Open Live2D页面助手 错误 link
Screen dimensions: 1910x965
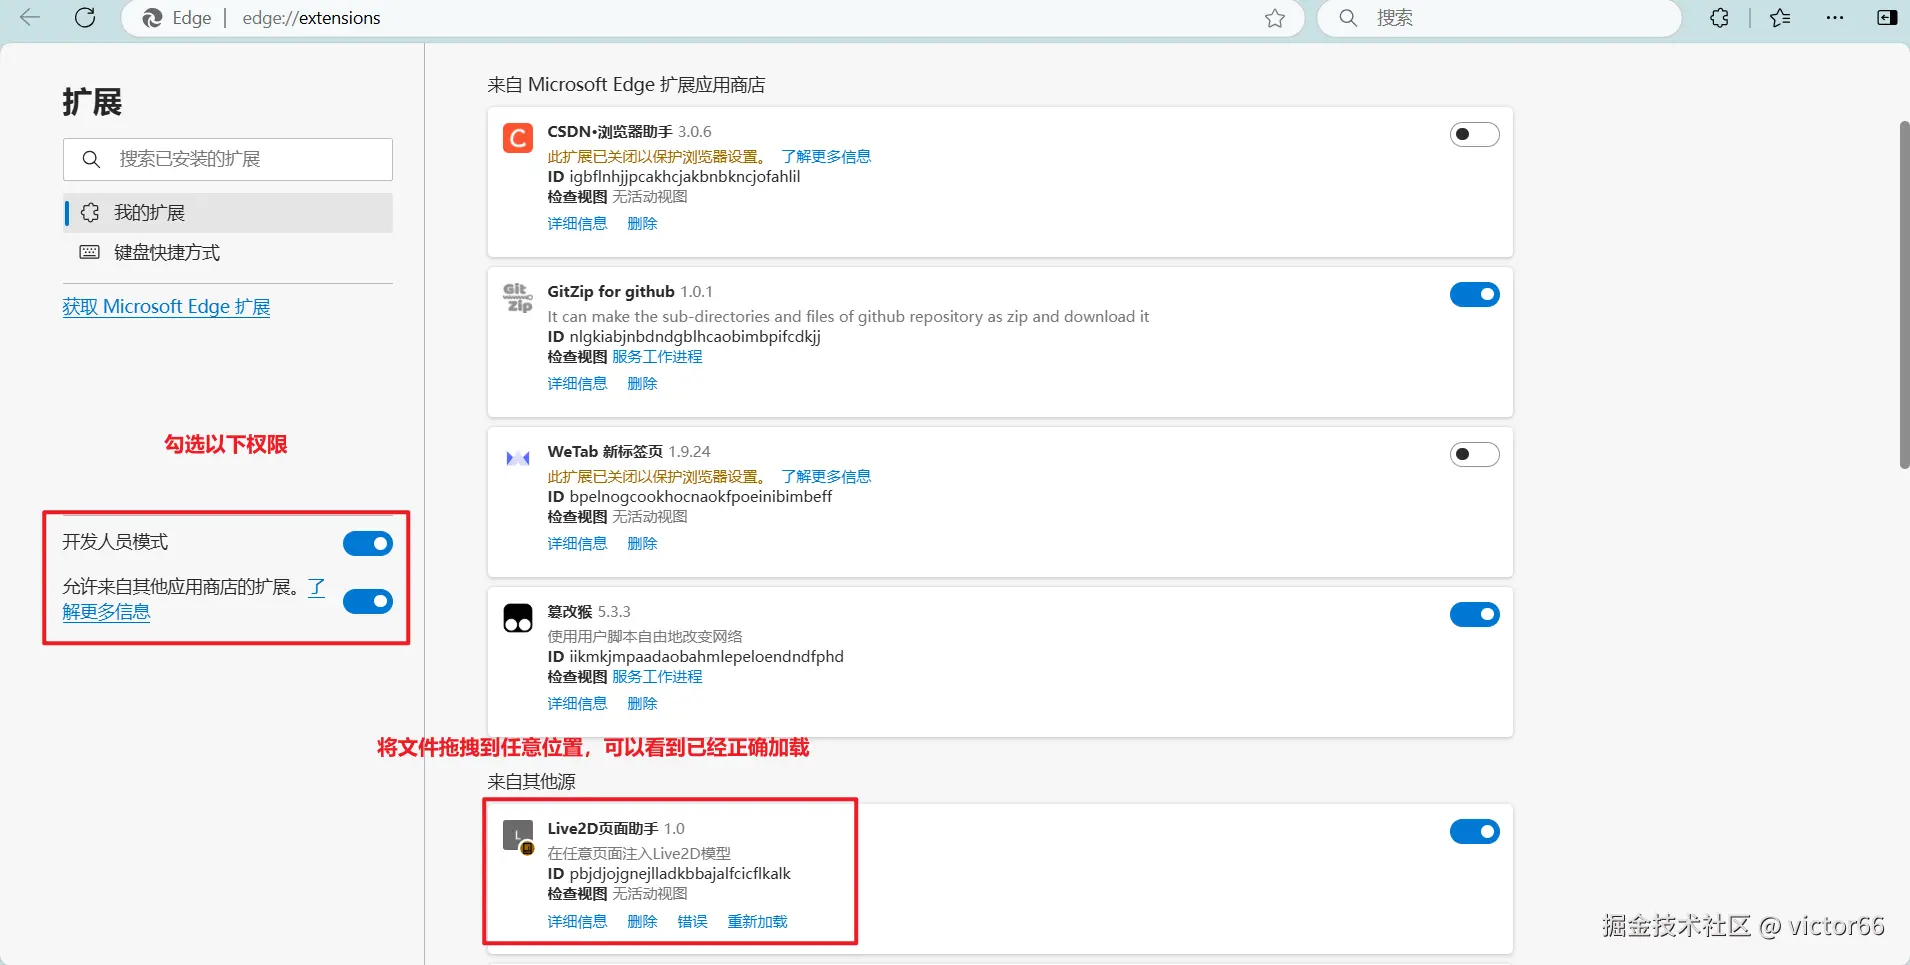[692, 922]
